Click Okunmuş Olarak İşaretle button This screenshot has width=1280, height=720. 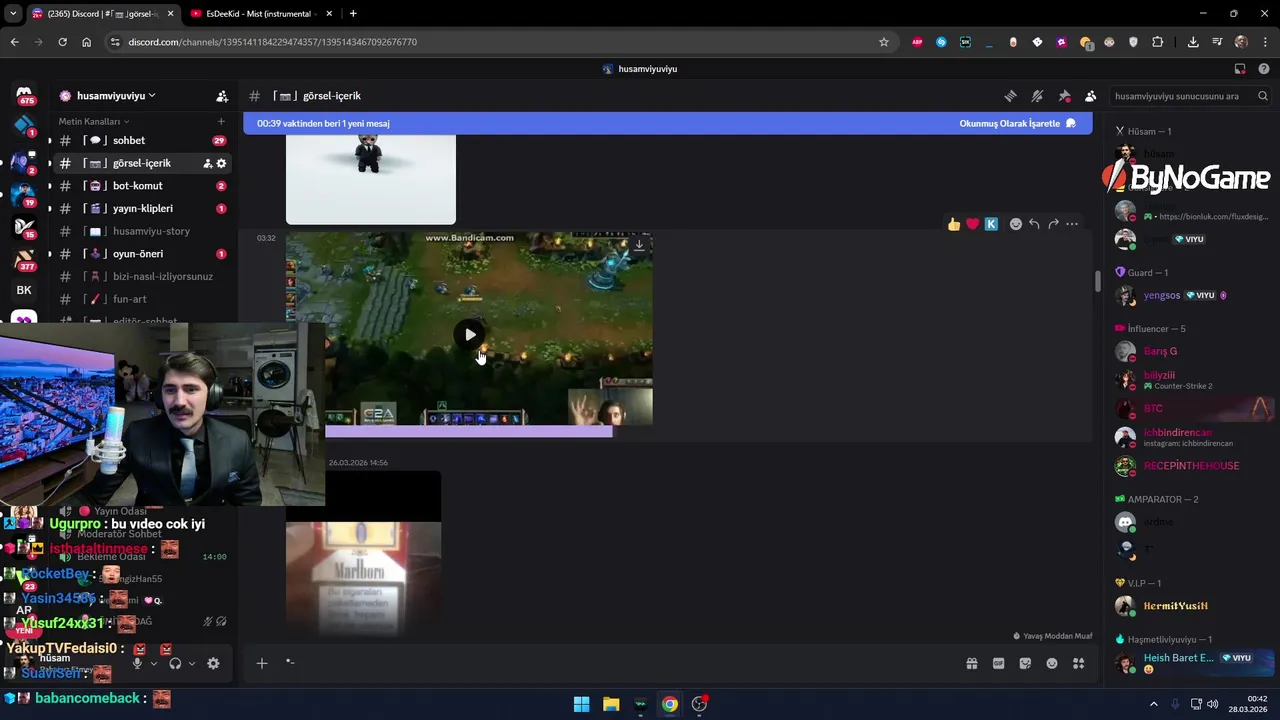[x=1018, y=124]
